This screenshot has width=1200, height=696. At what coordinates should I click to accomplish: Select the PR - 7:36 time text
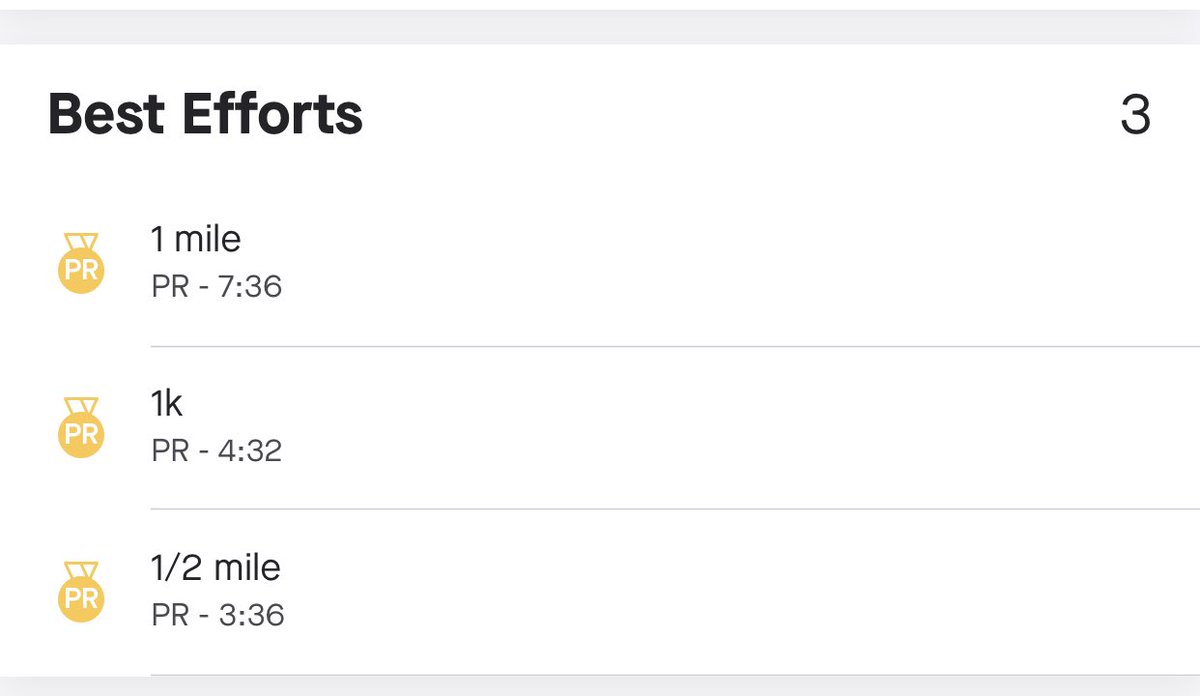[217, 288]
